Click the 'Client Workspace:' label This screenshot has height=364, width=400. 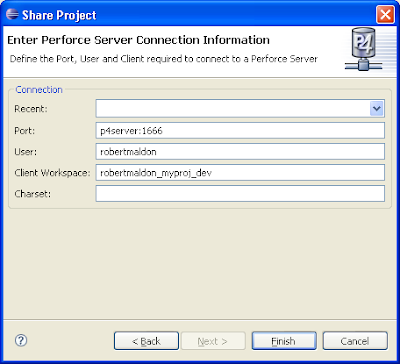tap(52, 173)
